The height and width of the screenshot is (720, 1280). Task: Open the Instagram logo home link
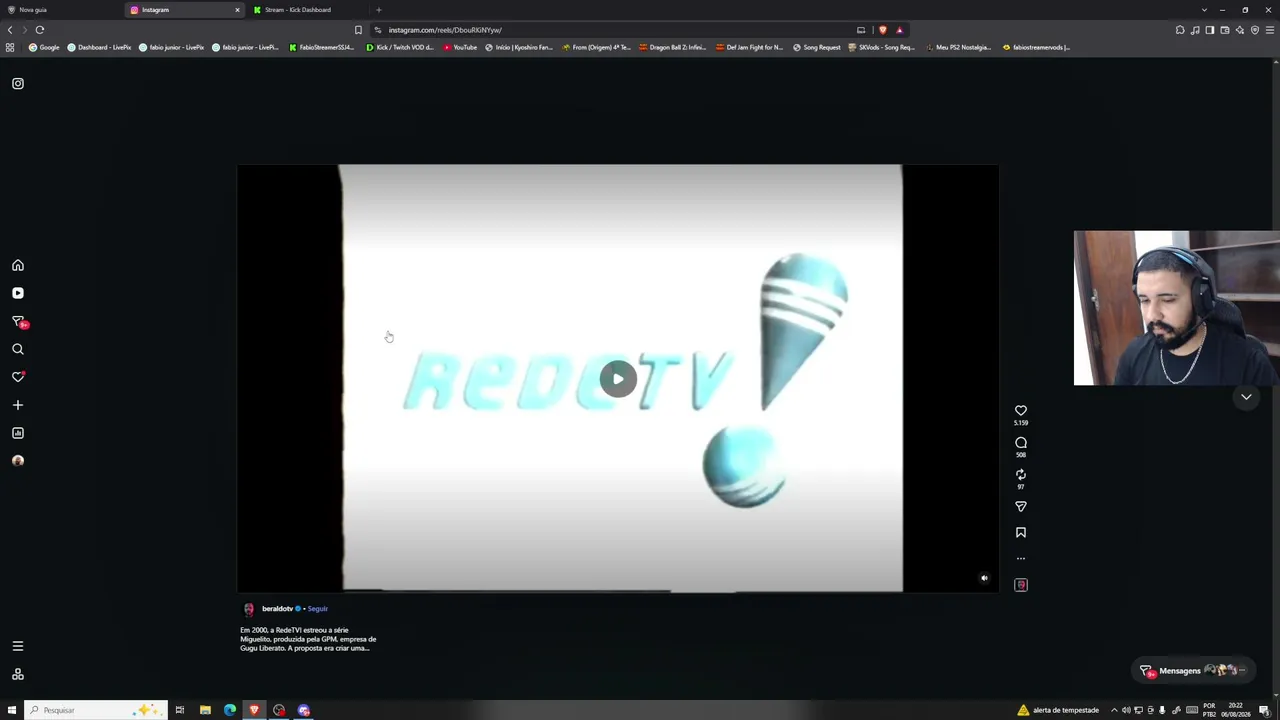pyautogui.click(x=18, y=84)
